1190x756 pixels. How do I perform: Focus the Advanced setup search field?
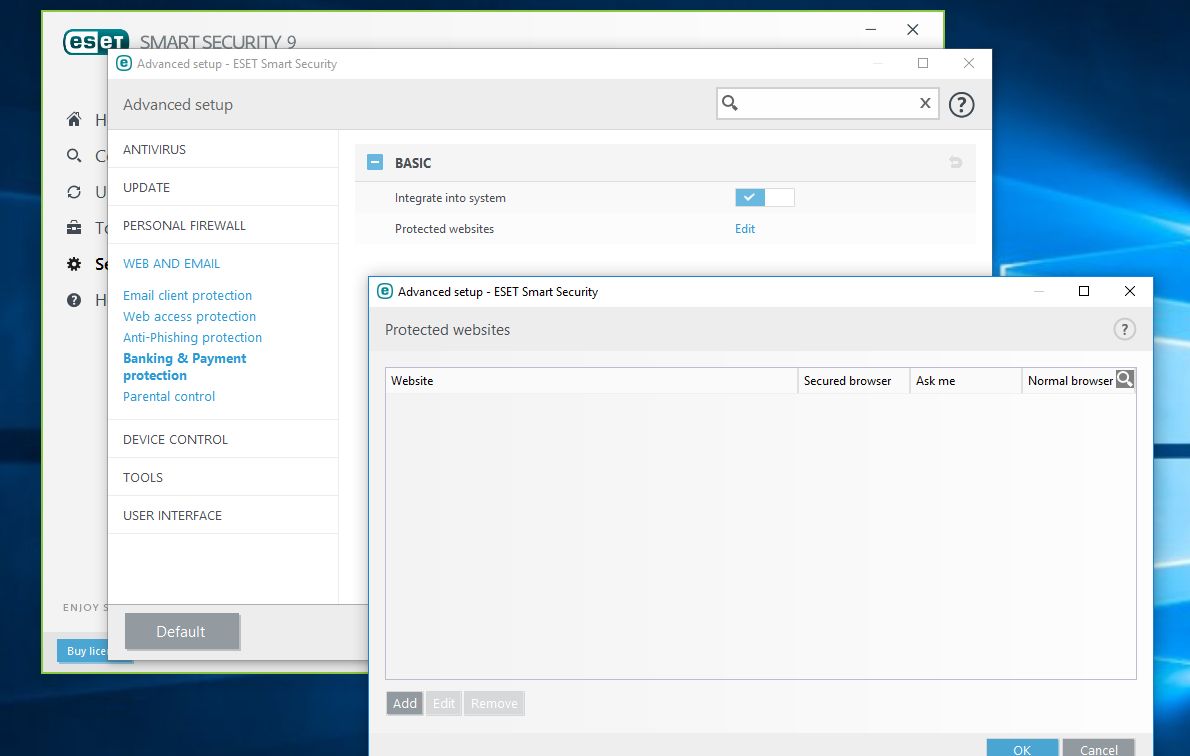tap(827, 103)
